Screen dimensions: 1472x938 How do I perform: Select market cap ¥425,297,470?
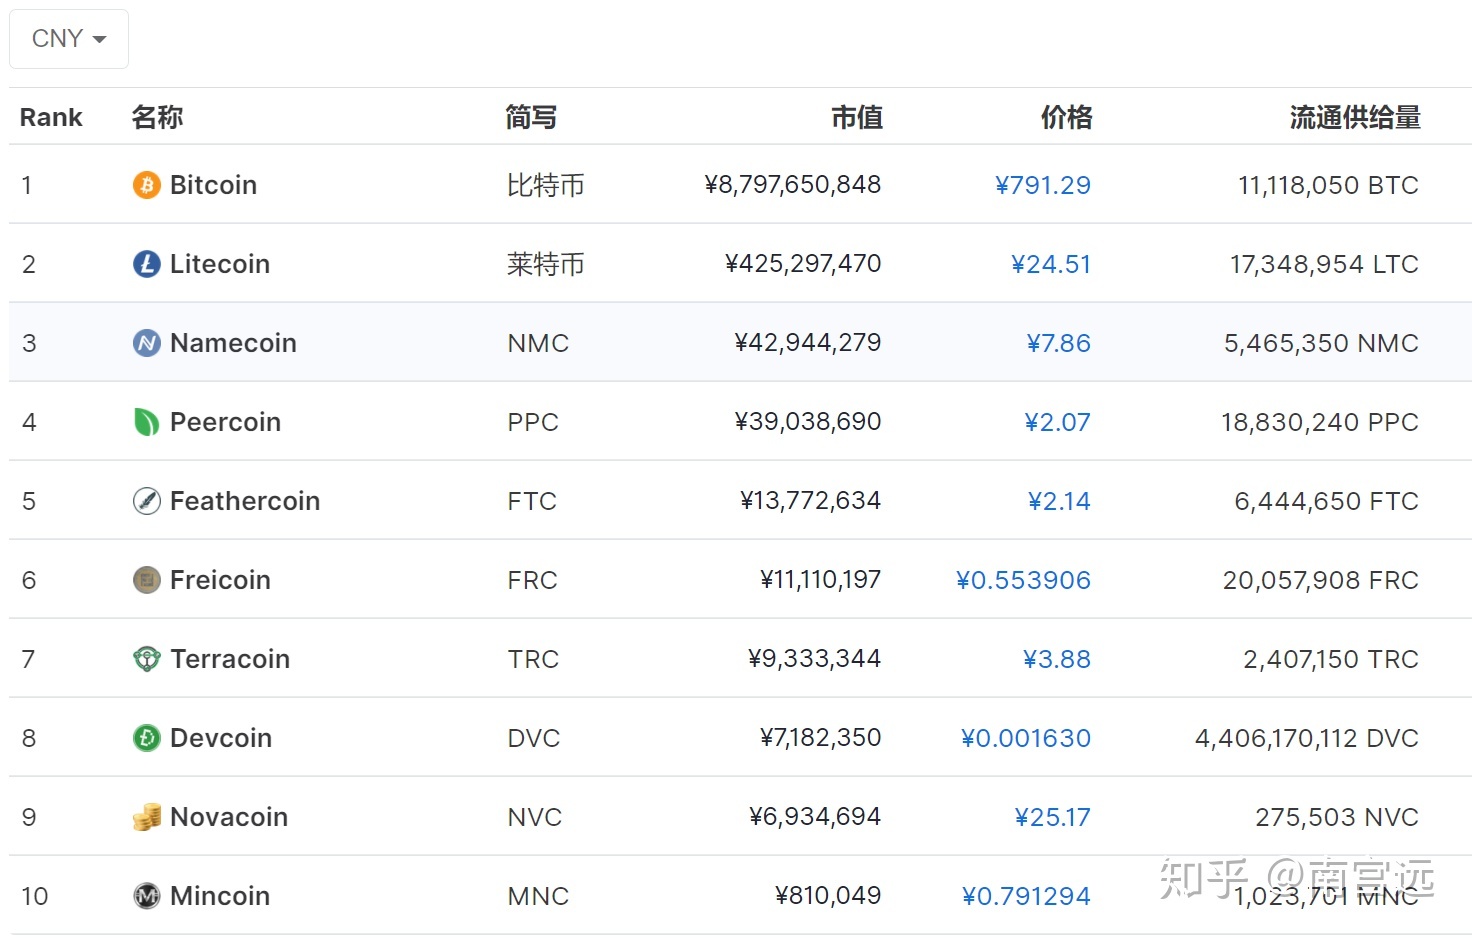(x=803, y=264)
